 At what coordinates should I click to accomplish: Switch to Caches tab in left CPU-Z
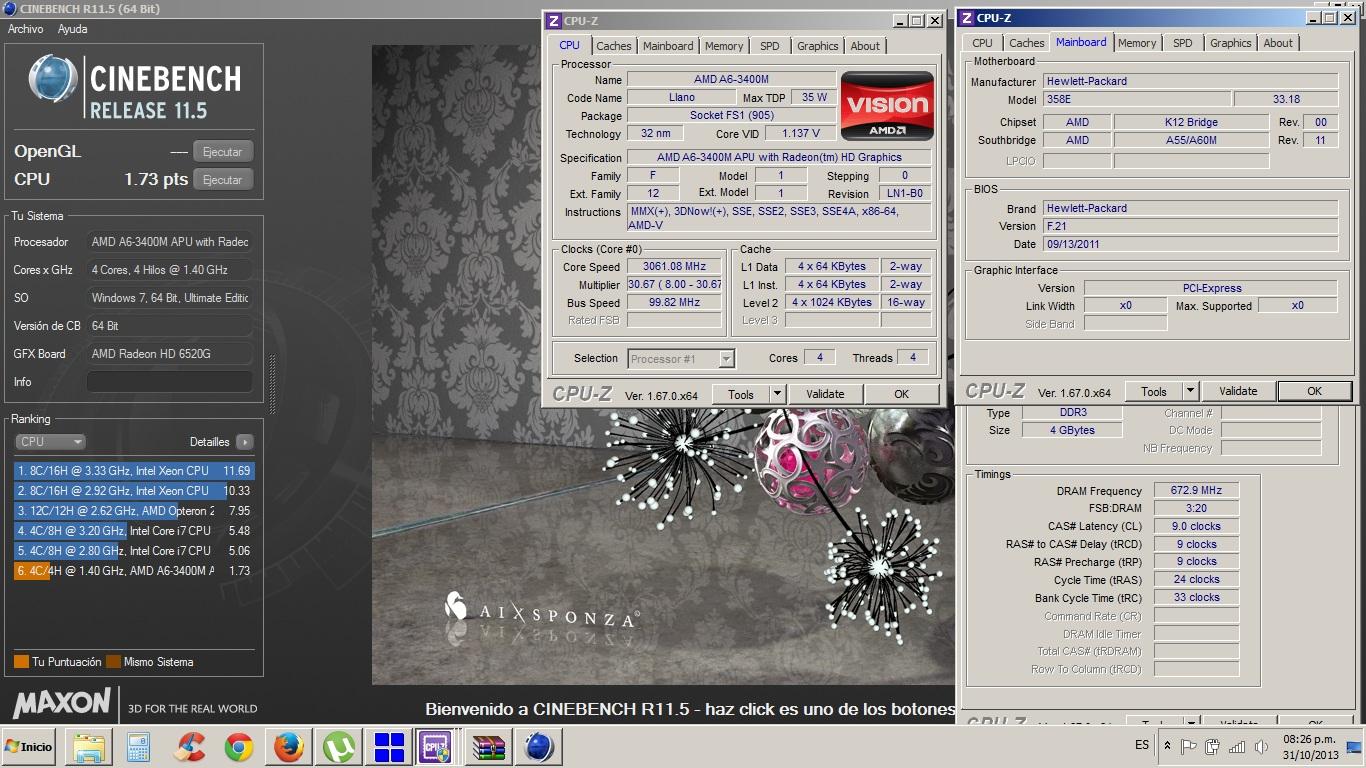[x=614, y=46]
